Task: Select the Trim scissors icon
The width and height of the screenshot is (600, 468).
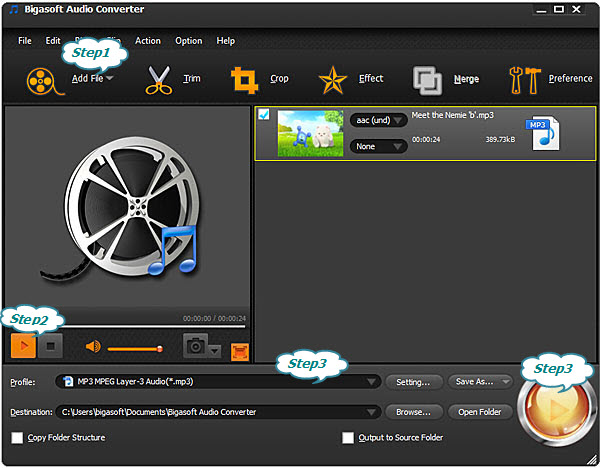Action: tap(158, 80)
